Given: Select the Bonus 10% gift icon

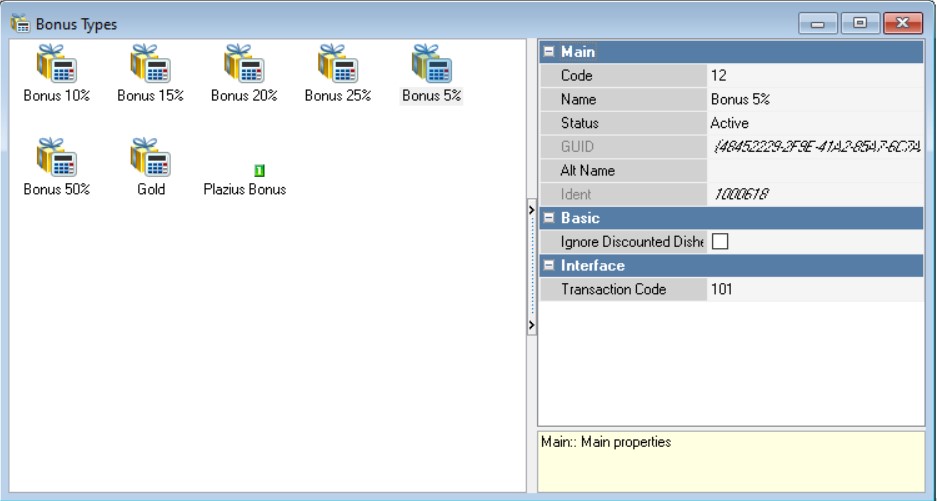Looking at the screenshot, I should pyautogui.click(x=56, y=64).
